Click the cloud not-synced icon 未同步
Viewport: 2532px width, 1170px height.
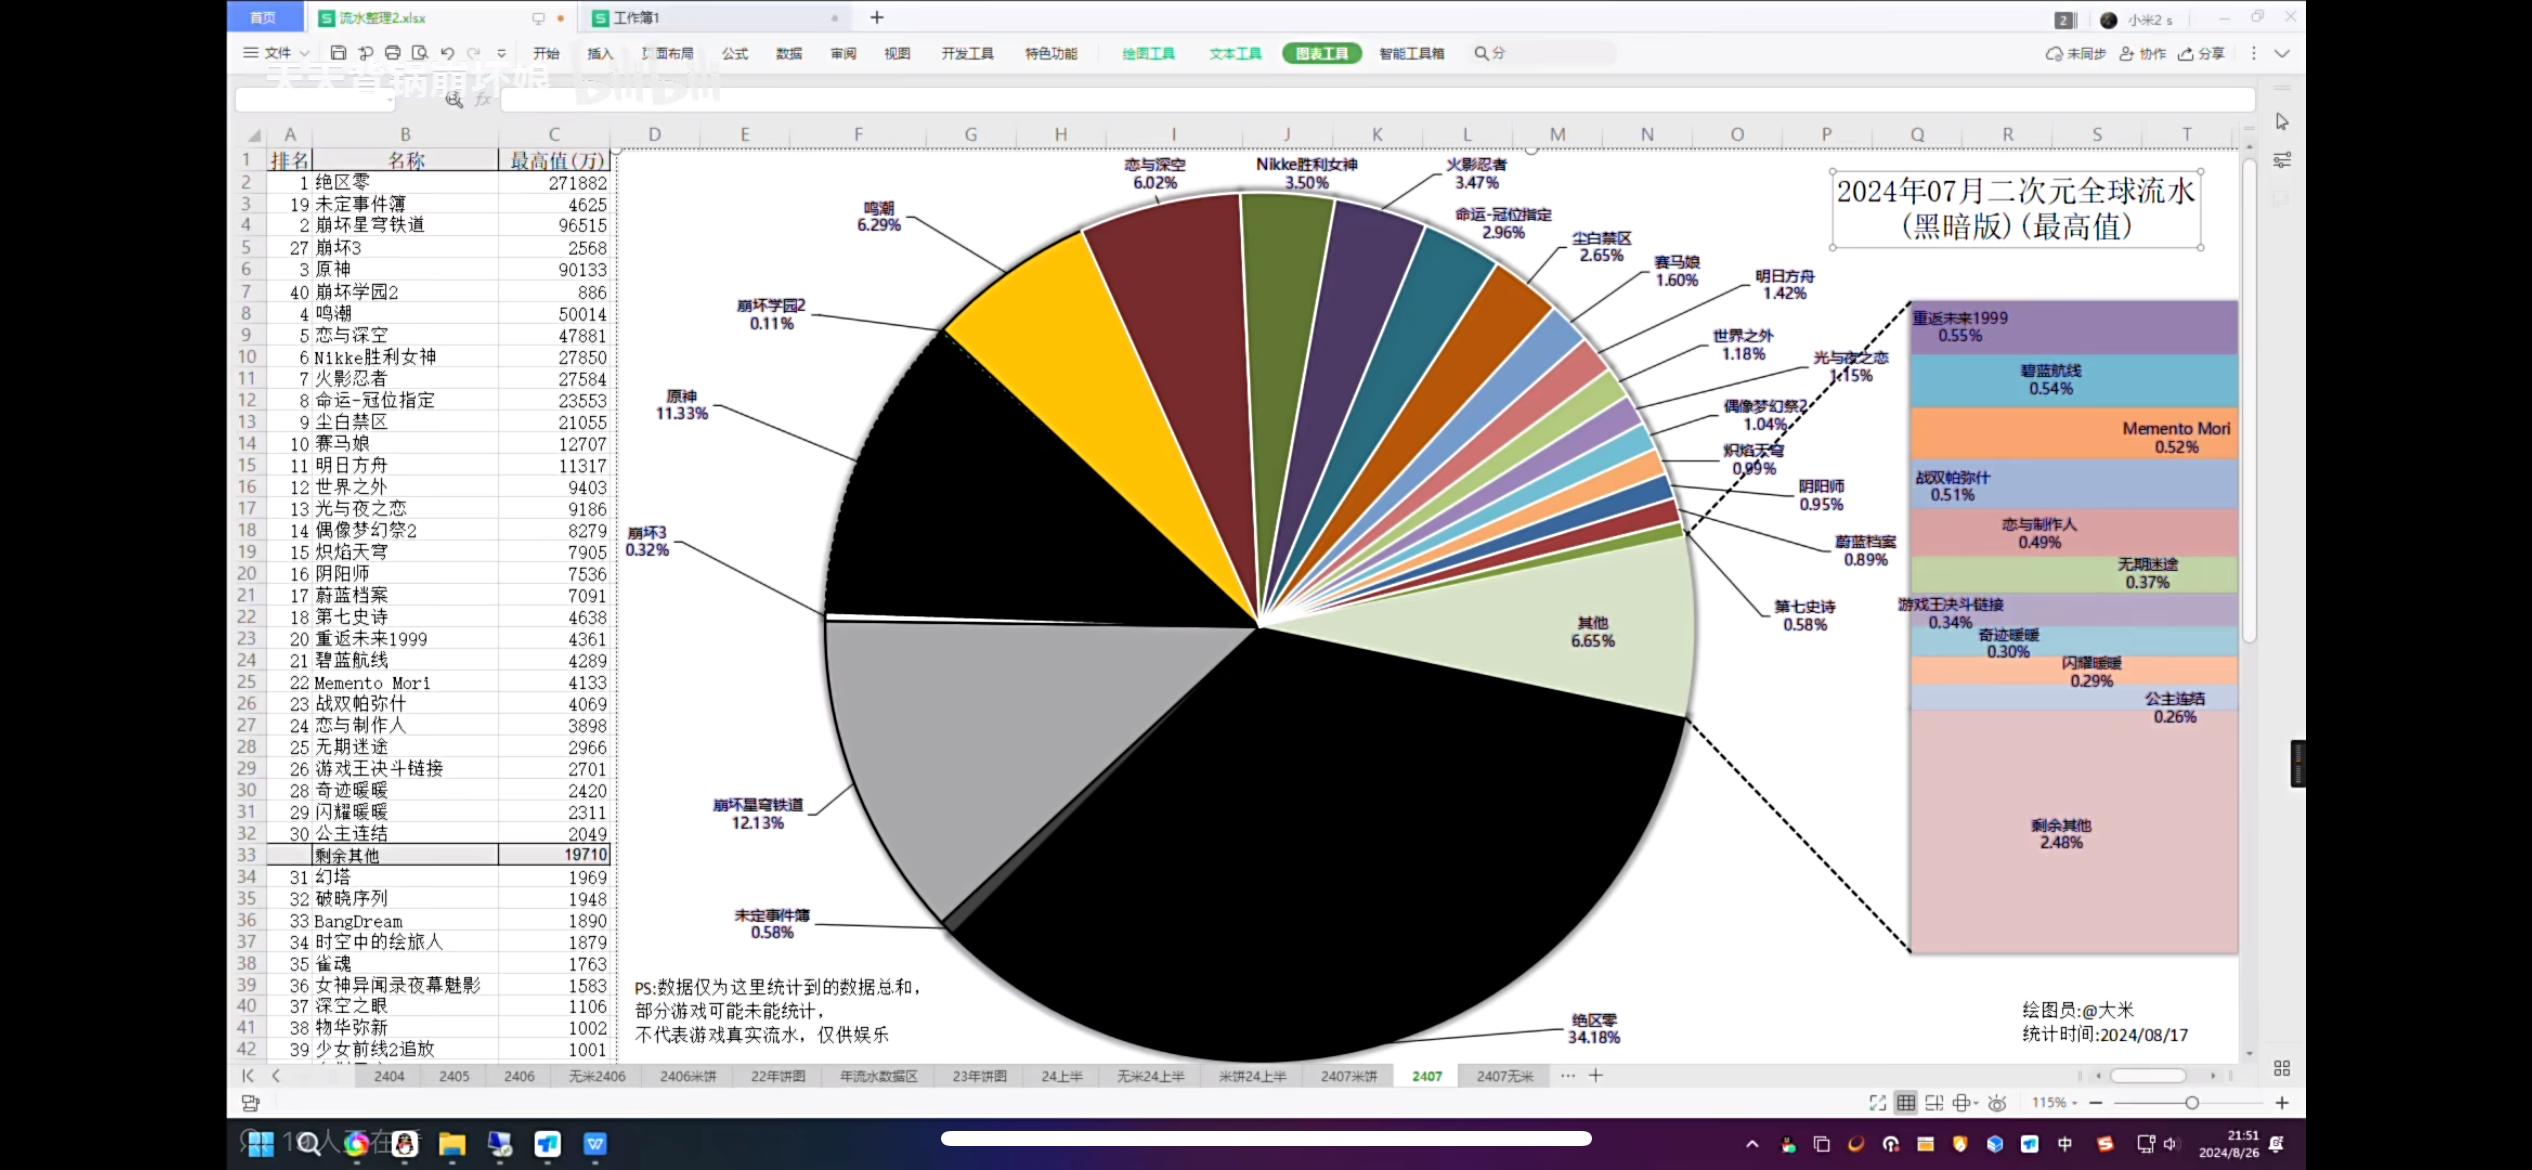coord(2075,53)
